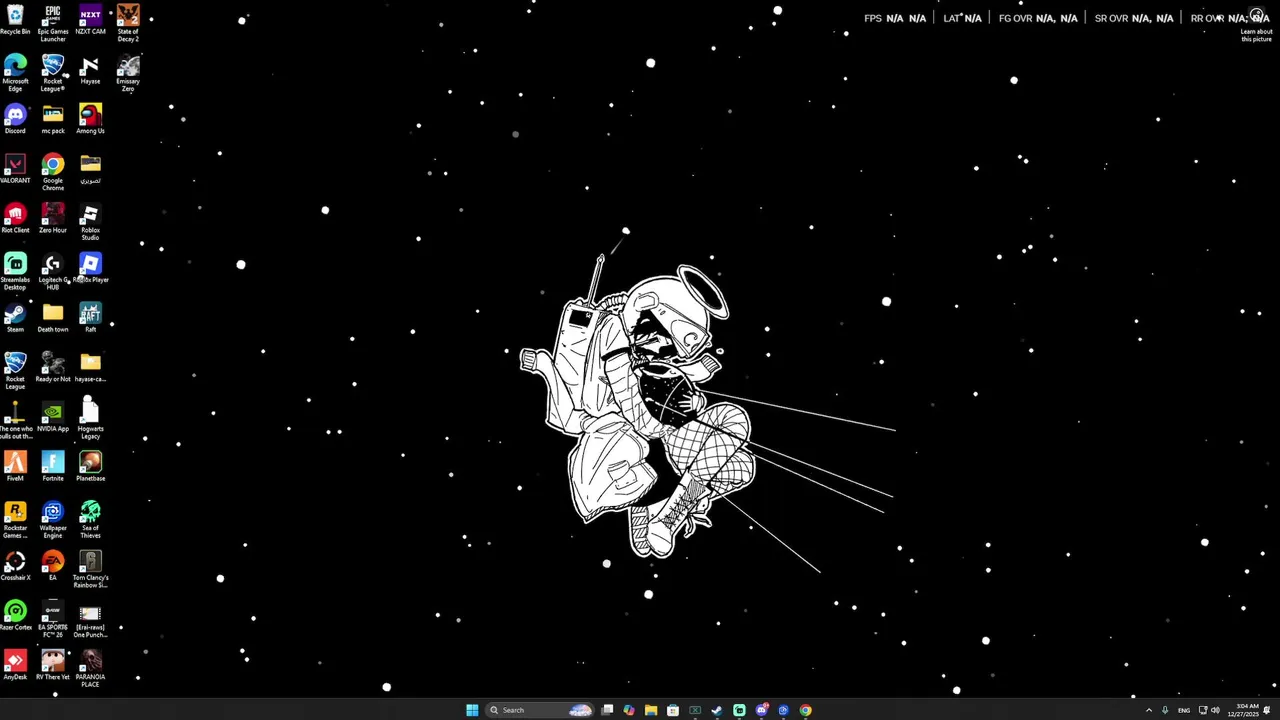Select the VALORANT desktop icon

click(15, 169)
